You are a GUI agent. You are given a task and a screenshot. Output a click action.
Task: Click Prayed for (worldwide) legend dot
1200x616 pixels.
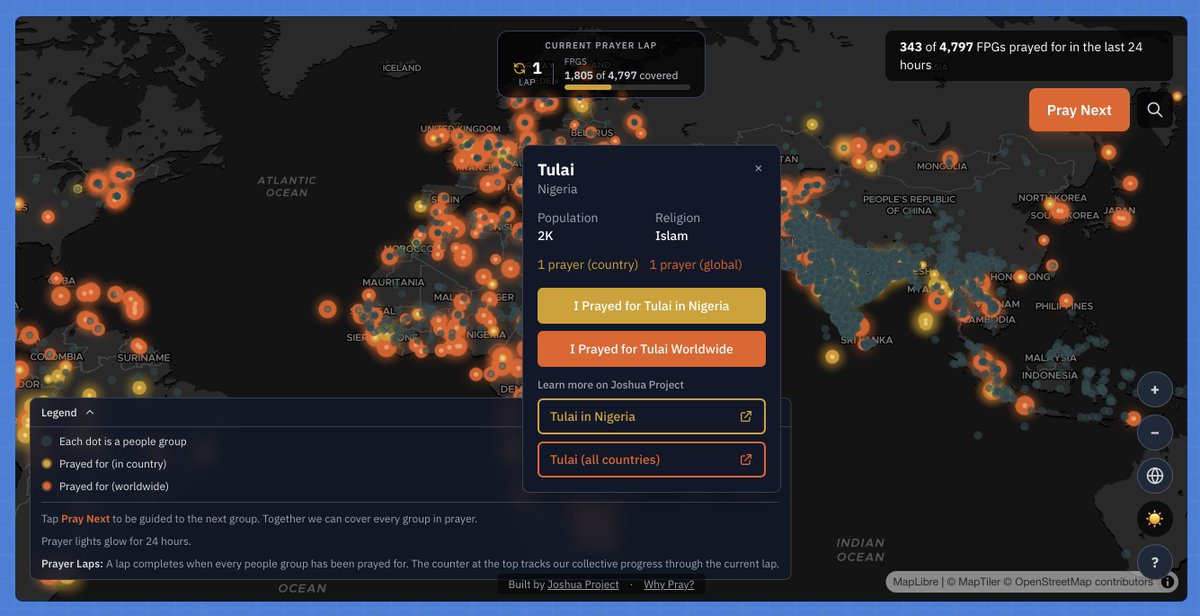[x=47, y=487]
